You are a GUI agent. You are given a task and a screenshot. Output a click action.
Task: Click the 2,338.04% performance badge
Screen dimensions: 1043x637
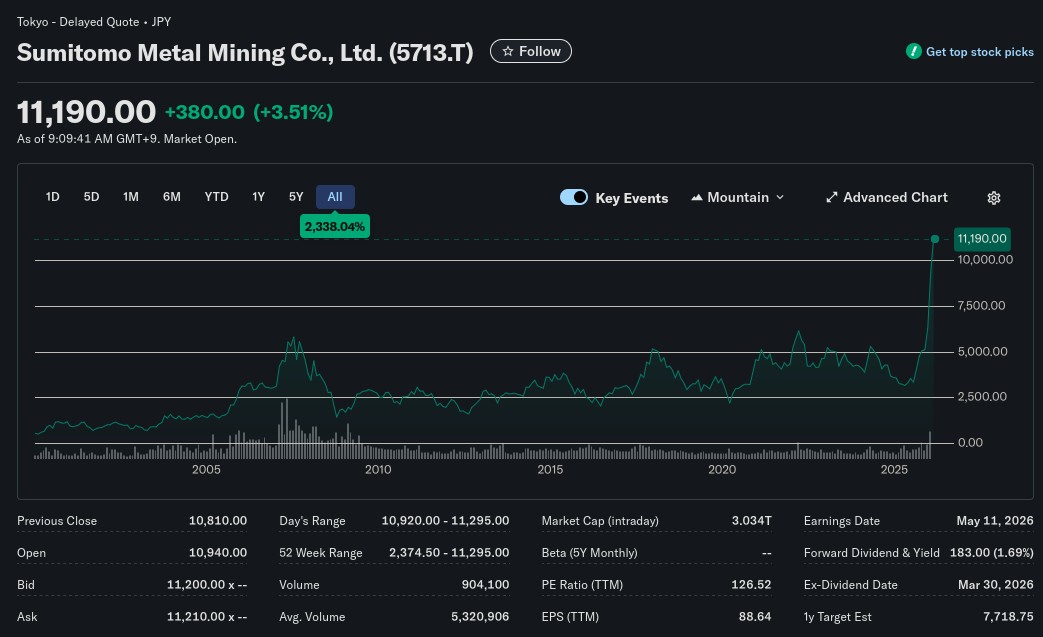point(335,227)
